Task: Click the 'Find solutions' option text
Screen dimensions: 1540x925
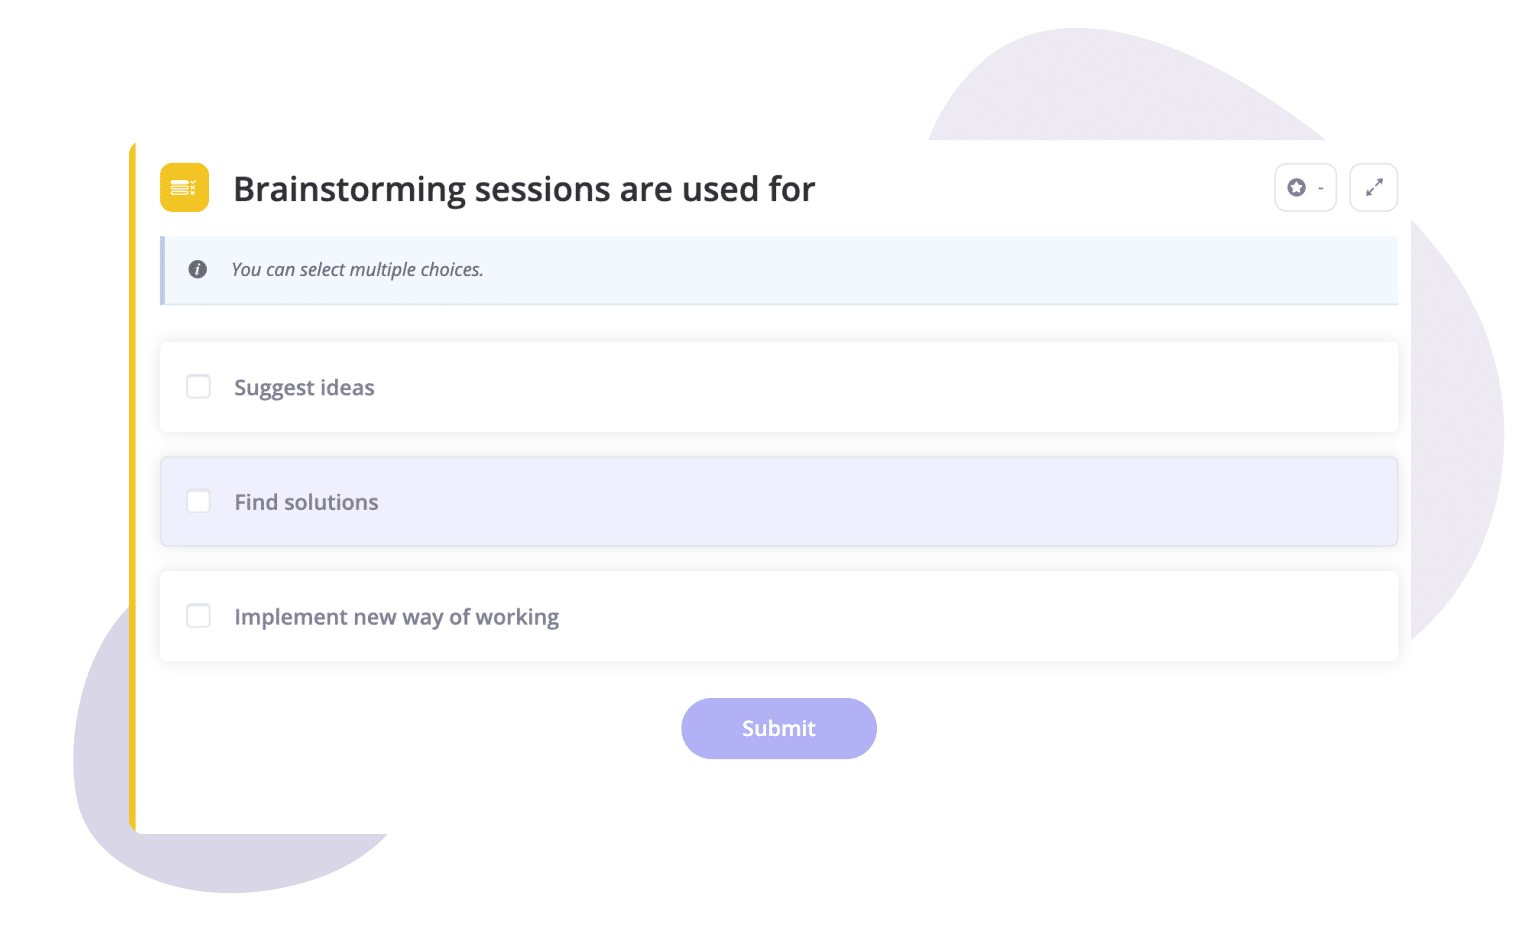Action: (306, 502)
